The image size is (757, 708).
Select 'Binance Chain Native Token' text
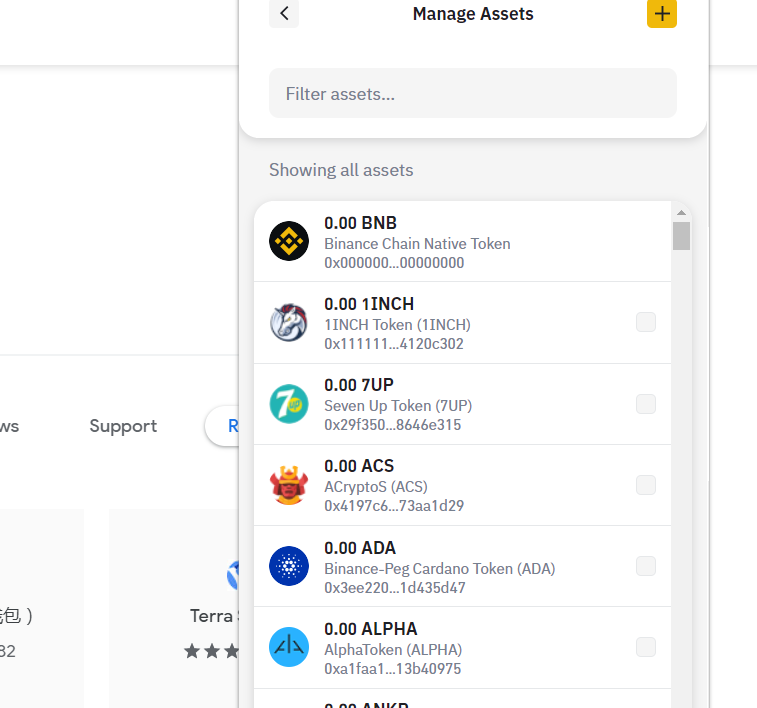(x=417, y=244)
